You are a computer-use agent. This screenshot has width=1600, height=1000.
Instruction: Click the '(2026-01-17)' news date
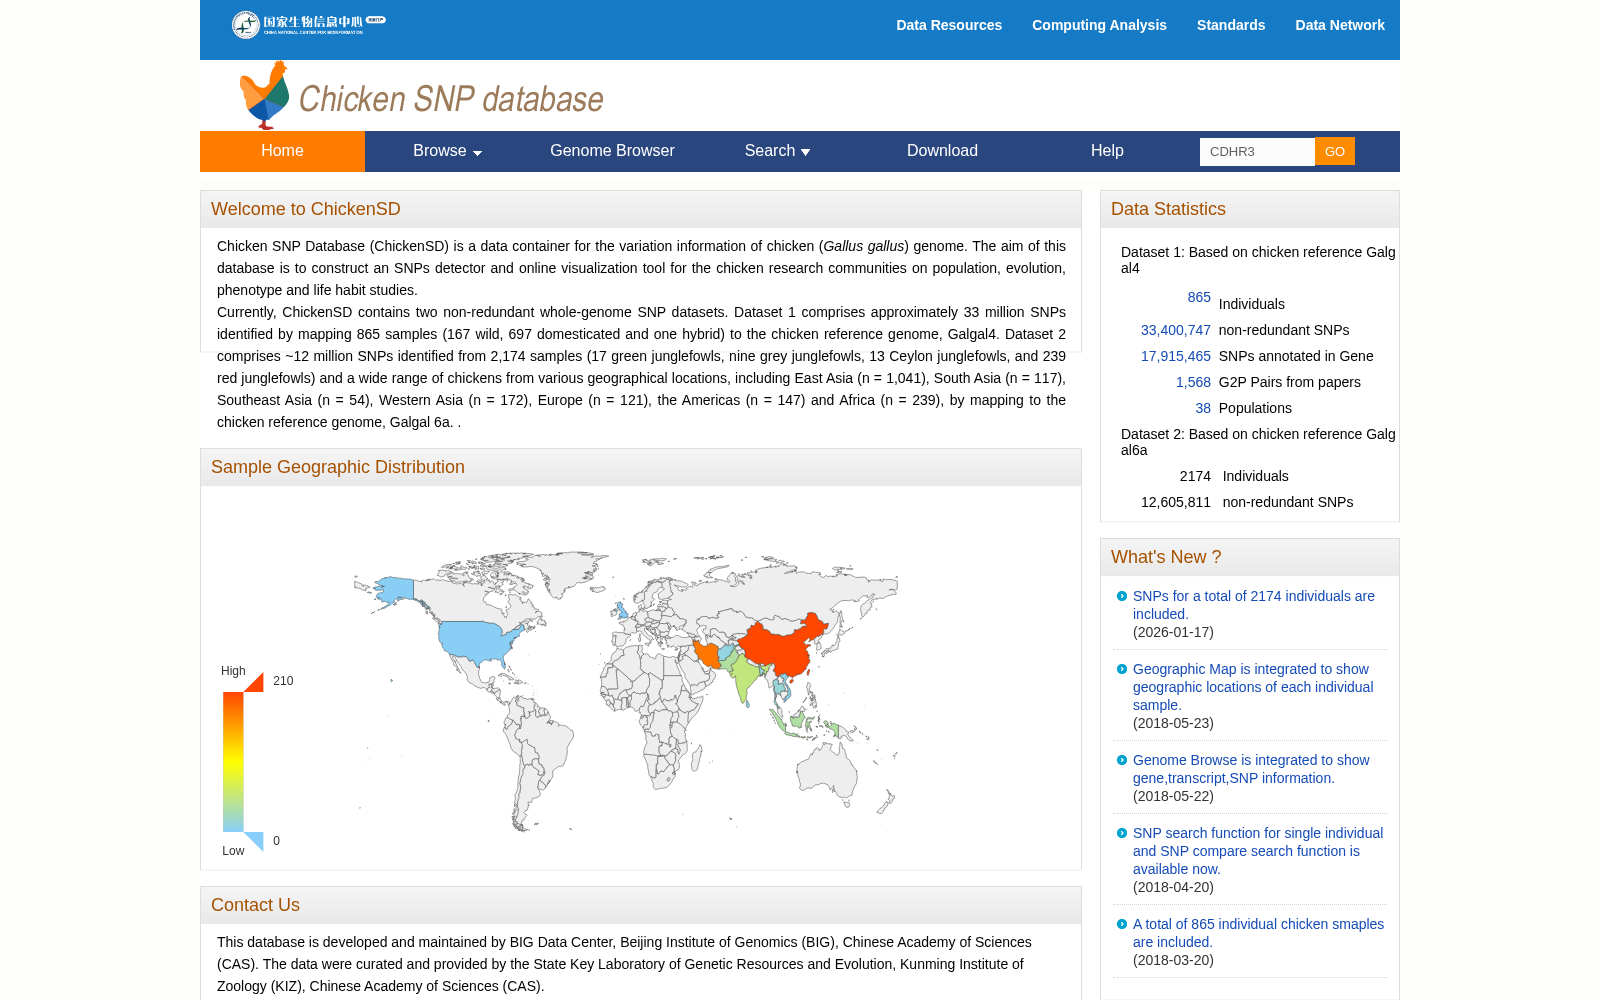1173,632
